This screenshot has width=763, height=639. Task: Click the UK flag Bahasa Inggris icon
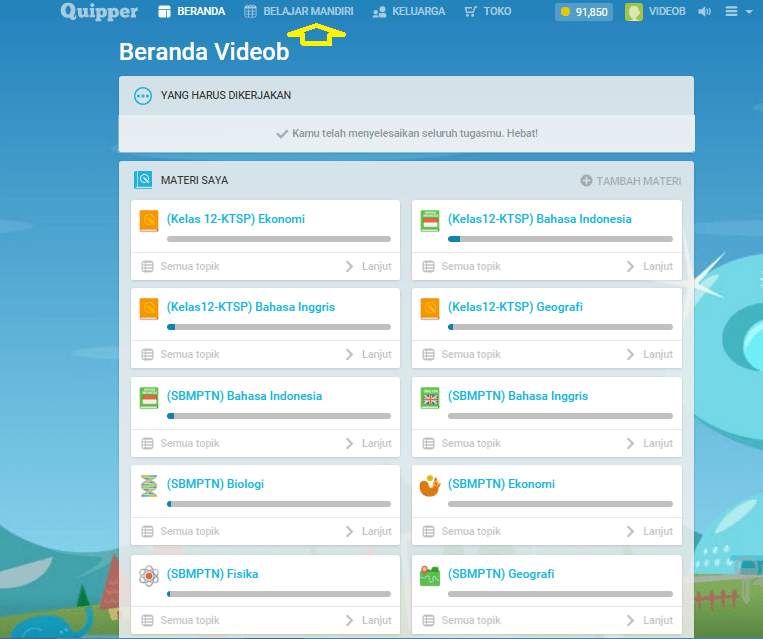pos(430,398)
